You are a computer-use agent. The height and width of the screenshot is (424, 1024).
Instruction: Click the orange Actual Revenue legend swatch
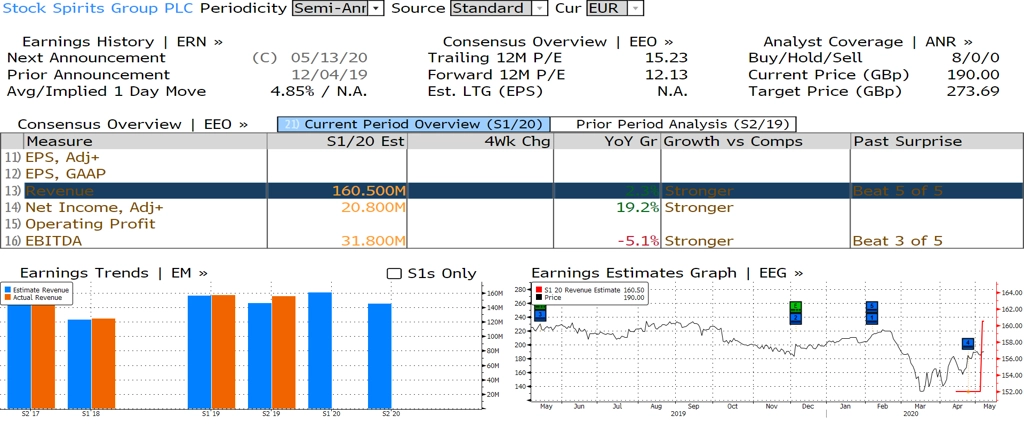click(7, 297)
